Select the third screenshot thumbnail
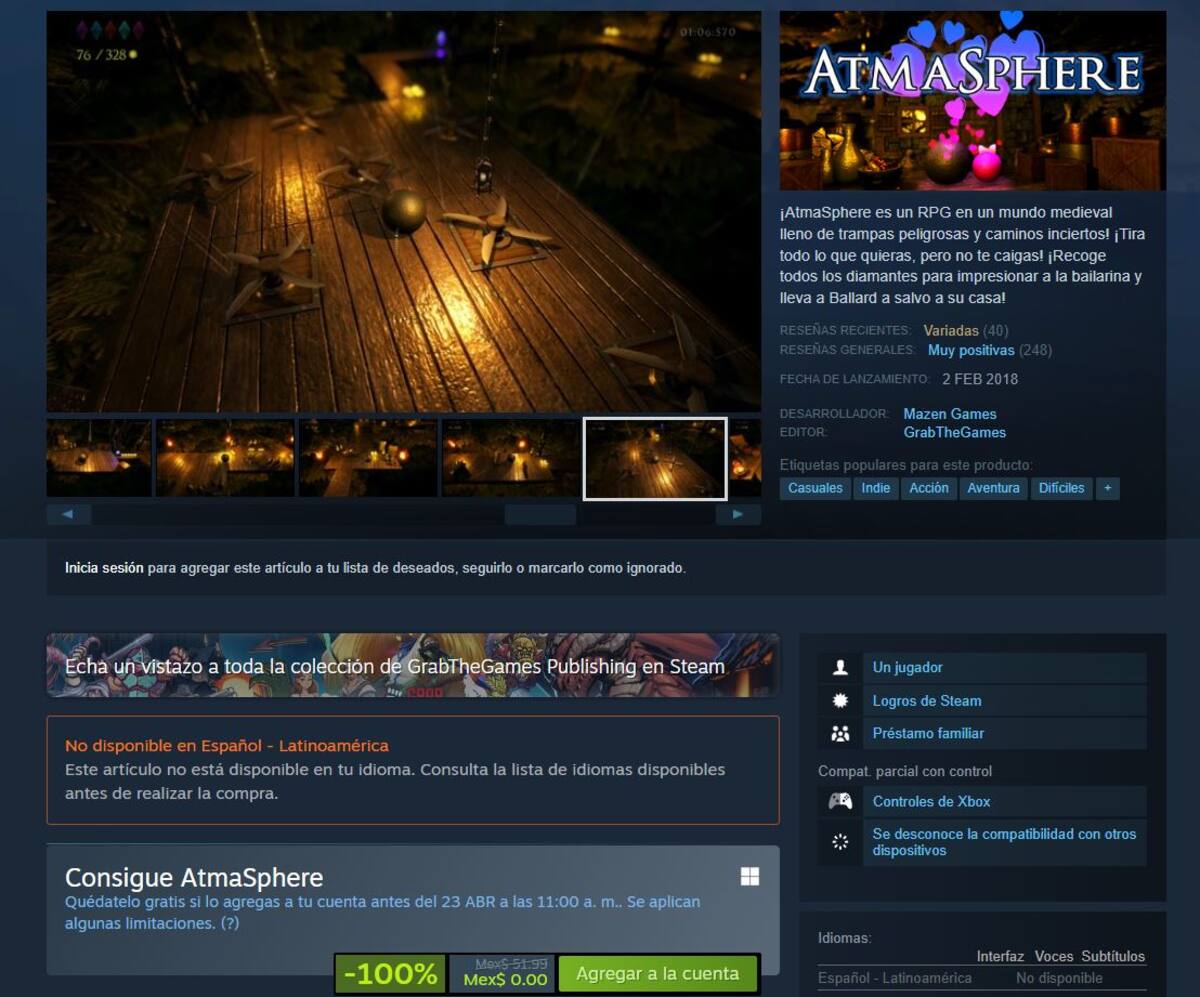 pyautogui.click(x=368, y=458)
